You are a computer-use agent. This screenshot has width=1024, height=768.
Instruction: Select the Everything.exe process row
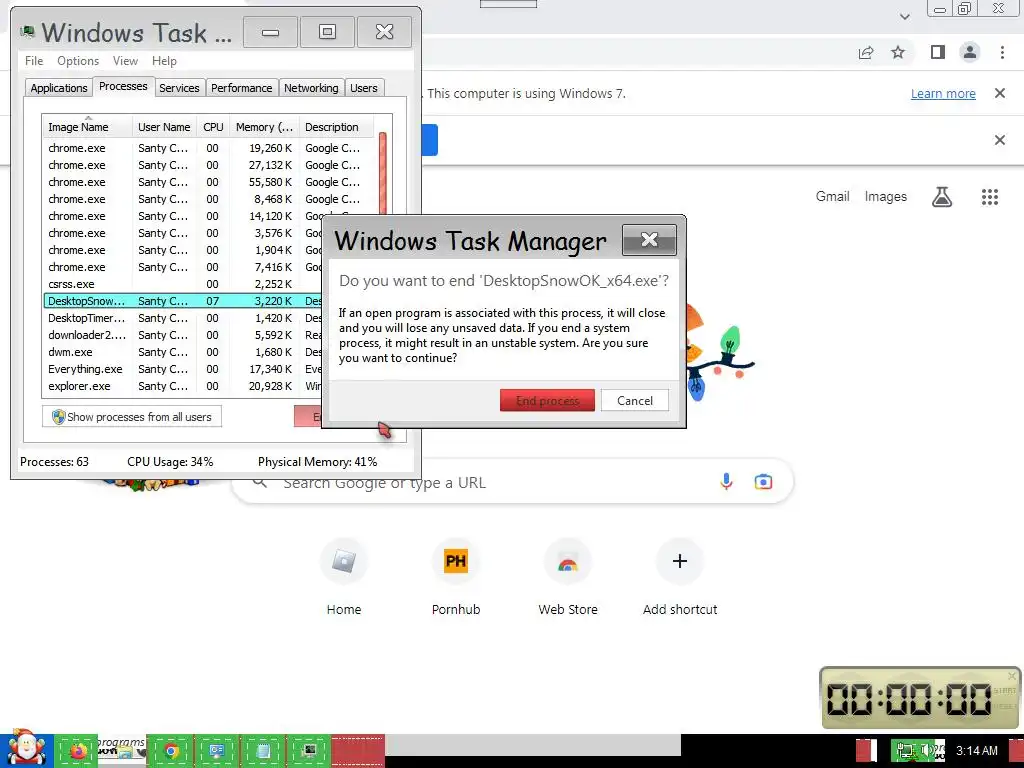[182, 369]
